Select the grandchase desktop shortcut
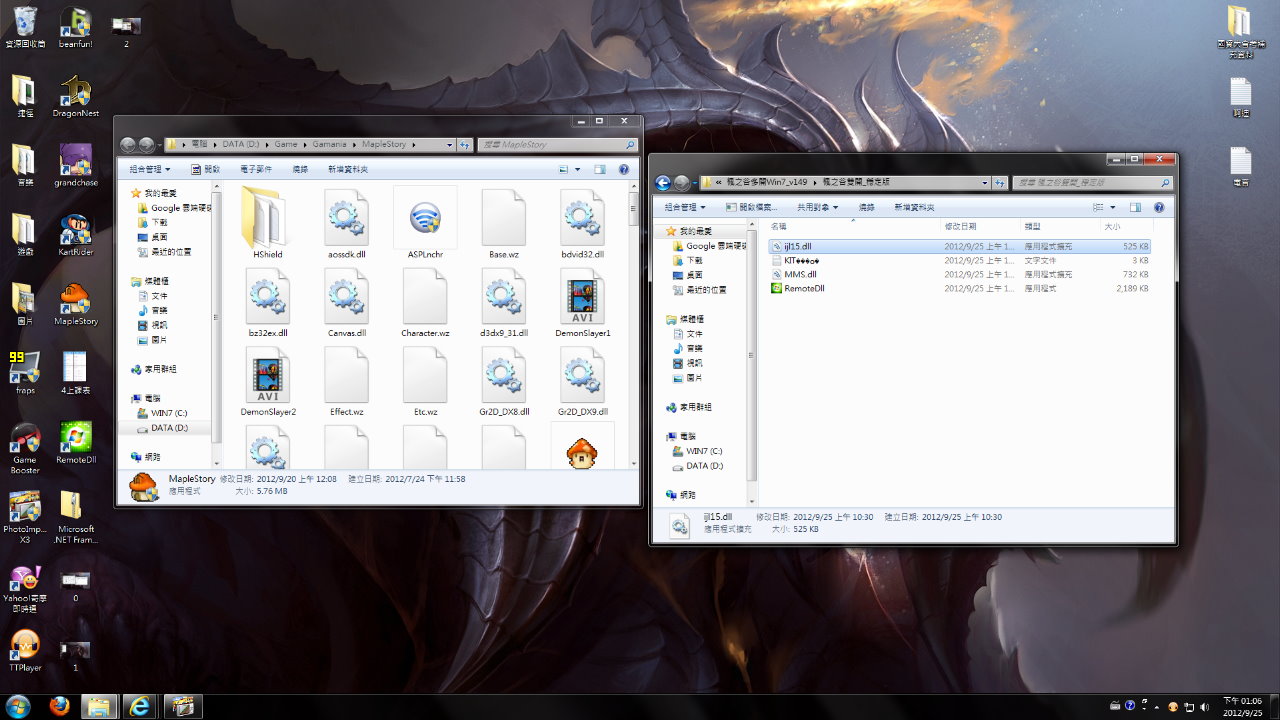This screenshot has width=1280, height=720. 75,166
